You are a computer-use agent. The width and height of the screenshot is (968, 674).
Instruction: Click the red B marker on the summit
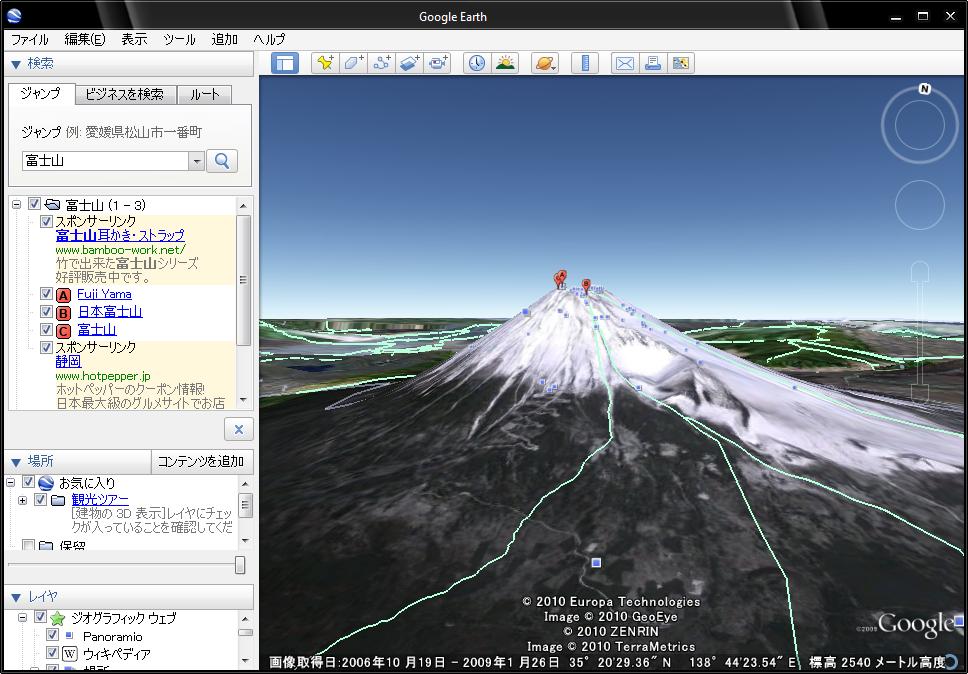click(586, 286)
